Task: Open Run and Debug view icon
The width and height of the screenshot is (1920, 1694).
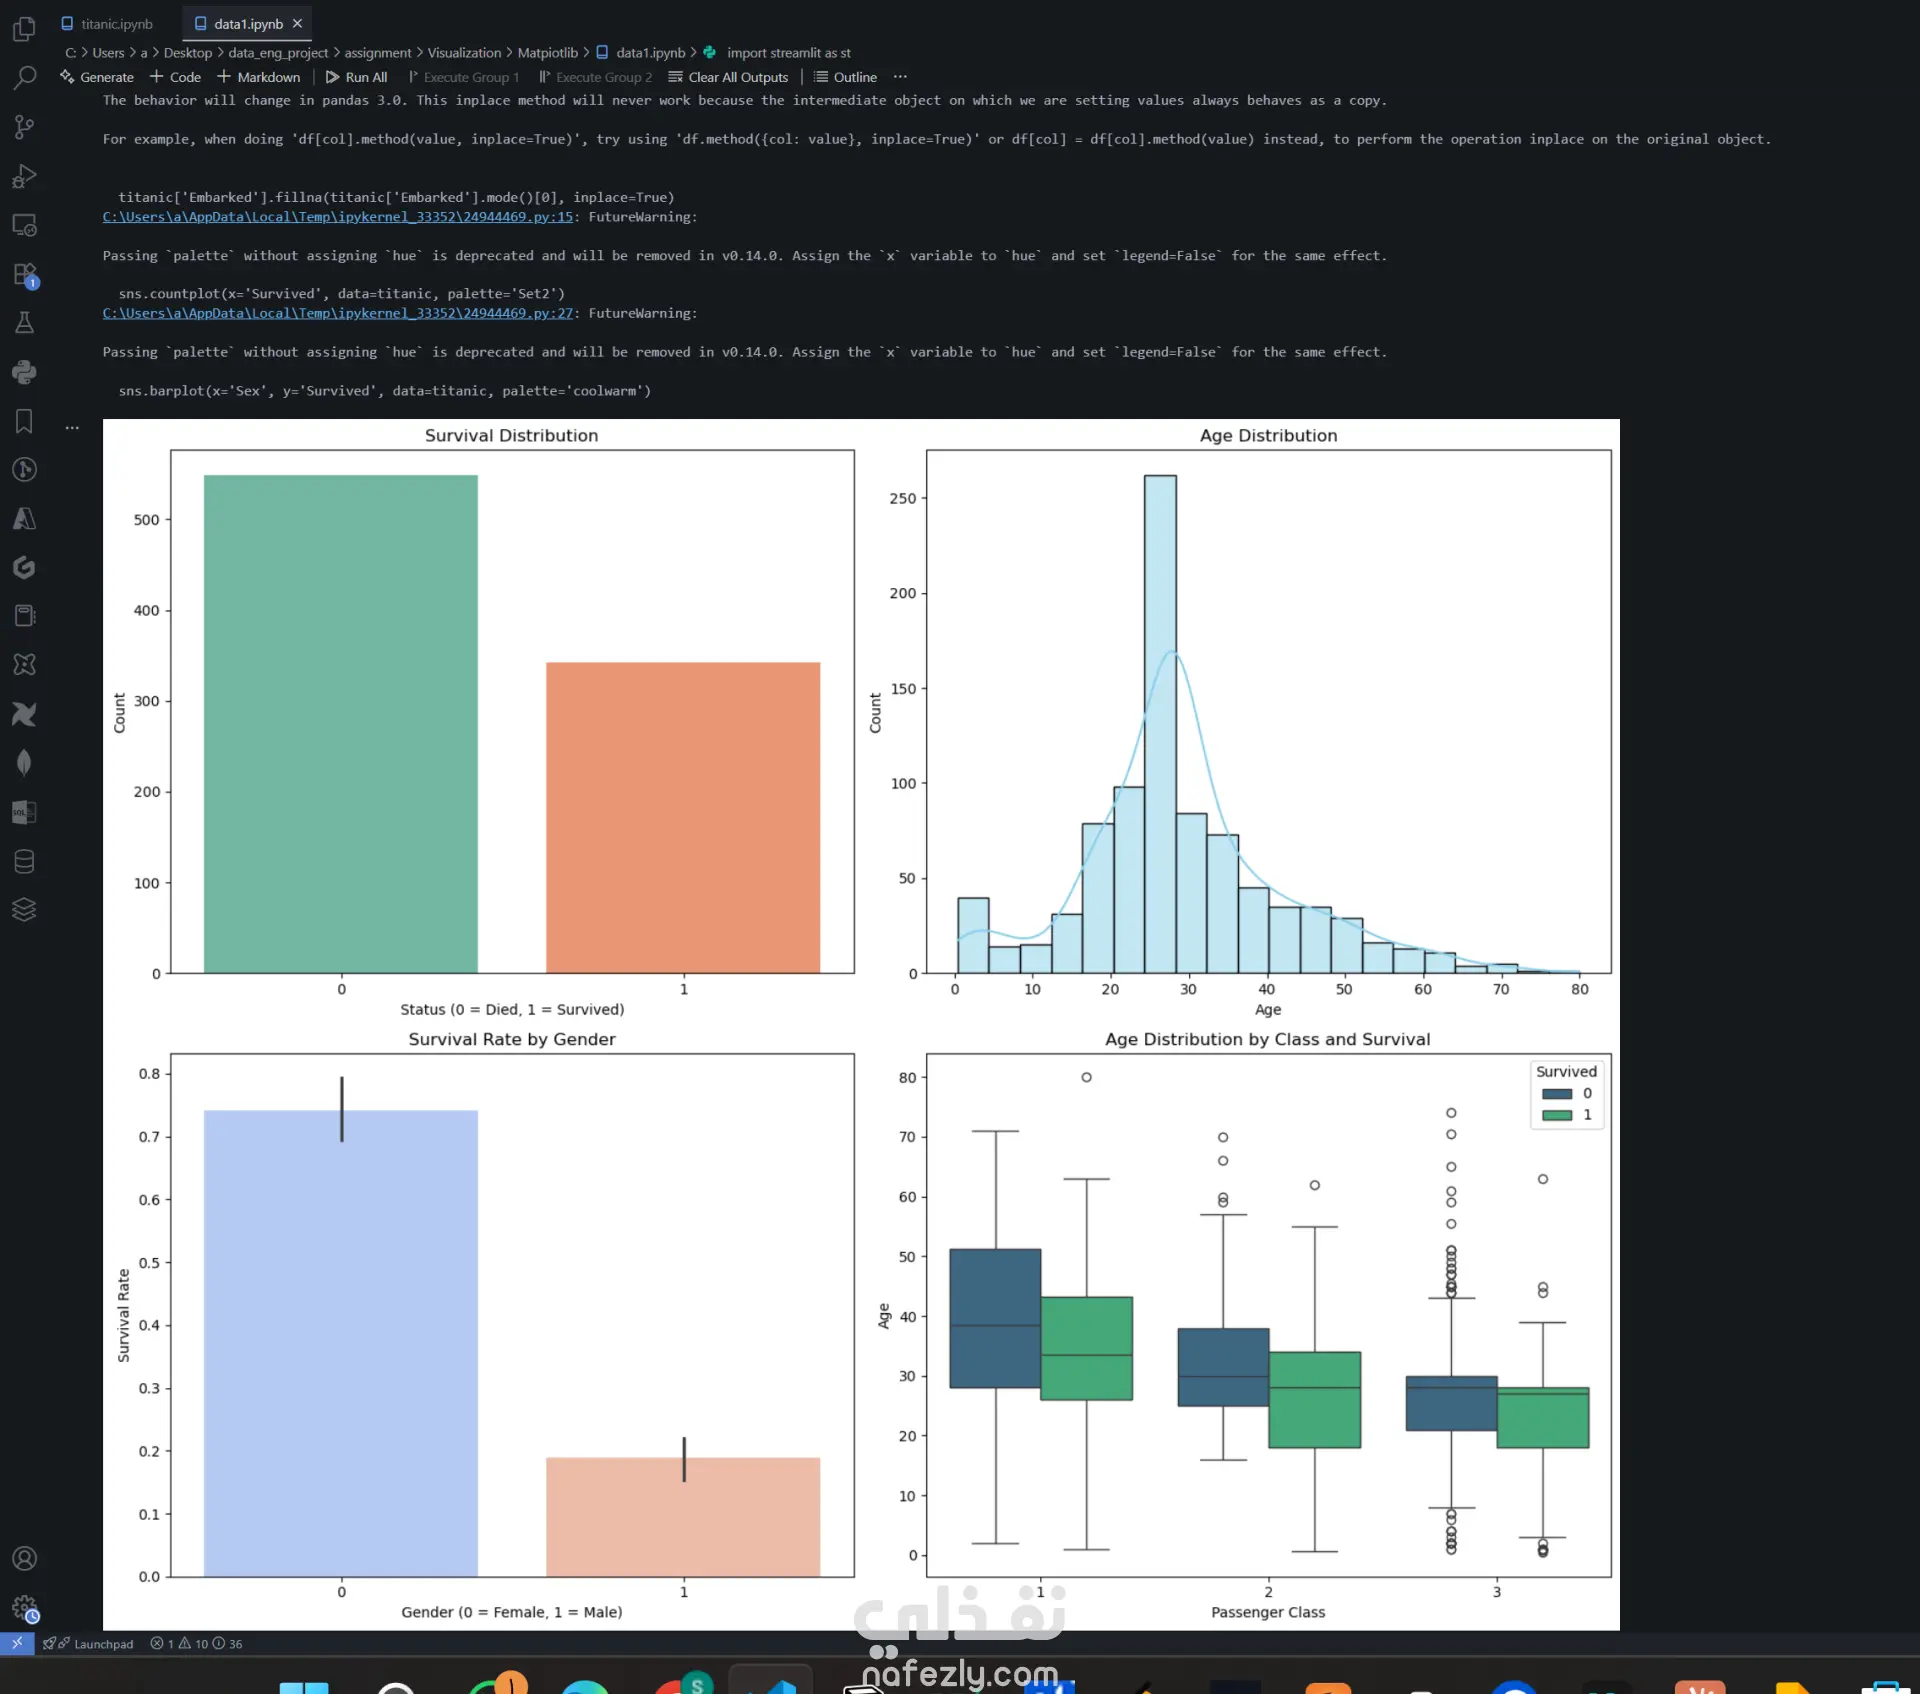Action: (24, 176)
